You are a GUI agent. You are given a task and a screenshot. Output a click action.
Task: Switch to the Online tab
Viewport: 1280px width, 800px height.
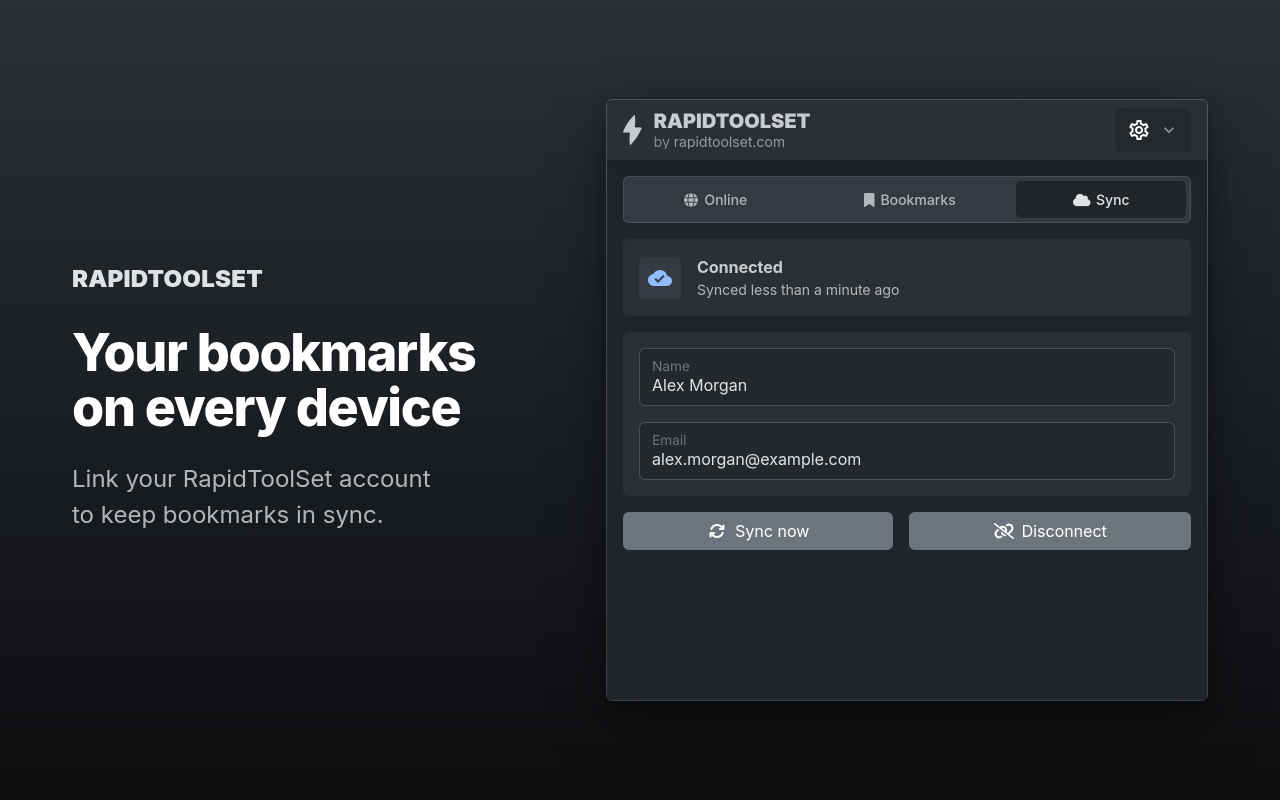point(716,200)
